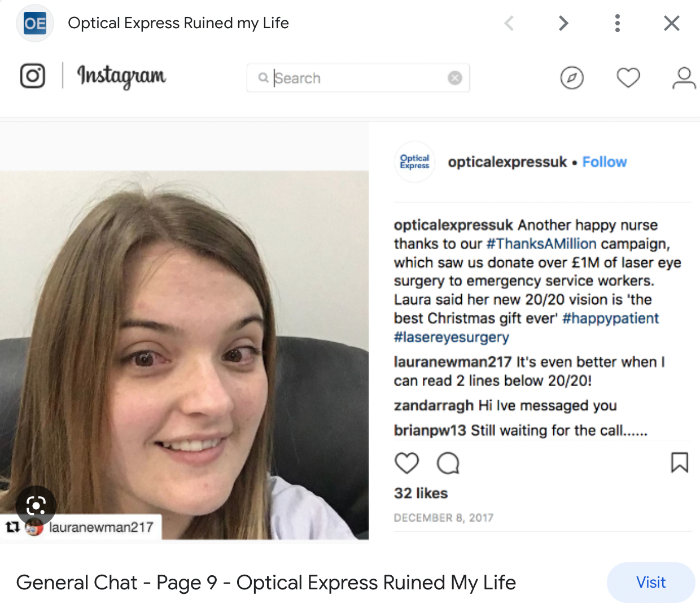Open opticalexpressuk username in post header
Viewport: 700px width, 606px height.
(507, 162)
